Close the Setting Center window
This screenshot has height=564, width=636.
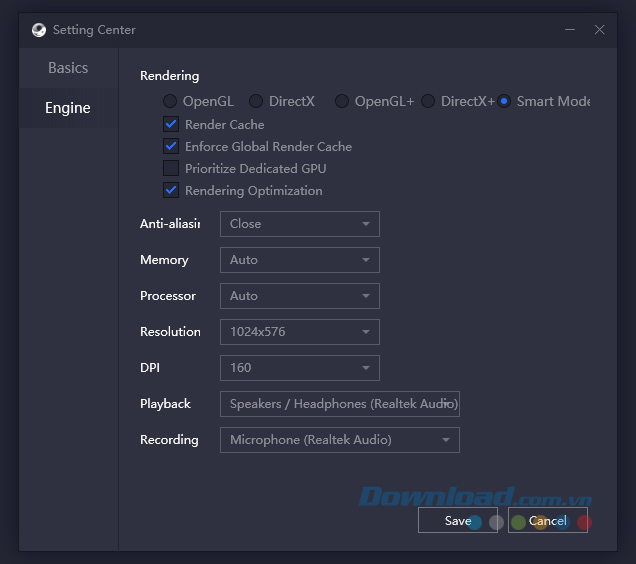point(599,30)
